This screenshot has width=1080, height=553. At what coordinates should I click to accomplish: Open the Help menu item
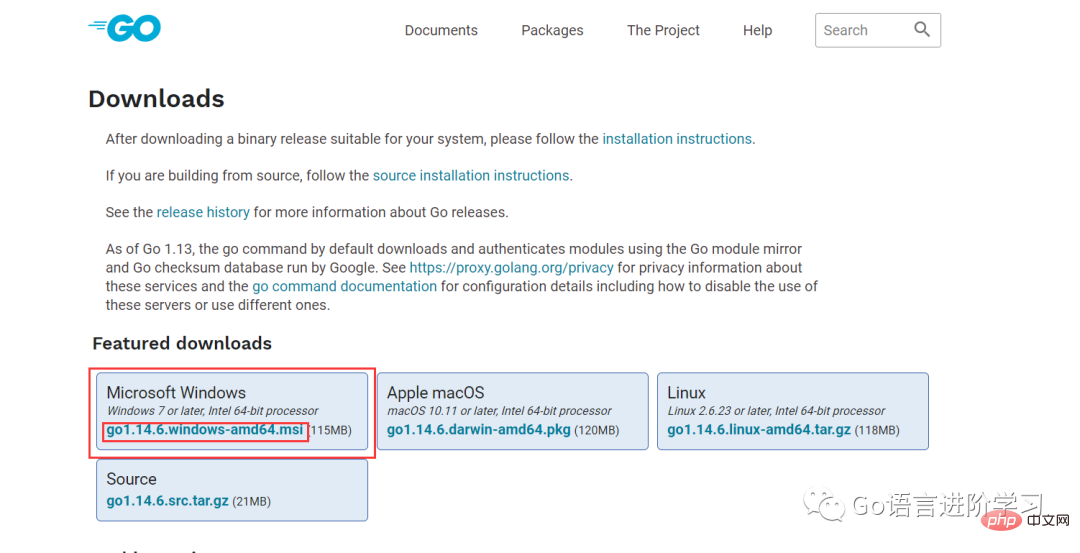pyautogui.click(x=757, y=30)
